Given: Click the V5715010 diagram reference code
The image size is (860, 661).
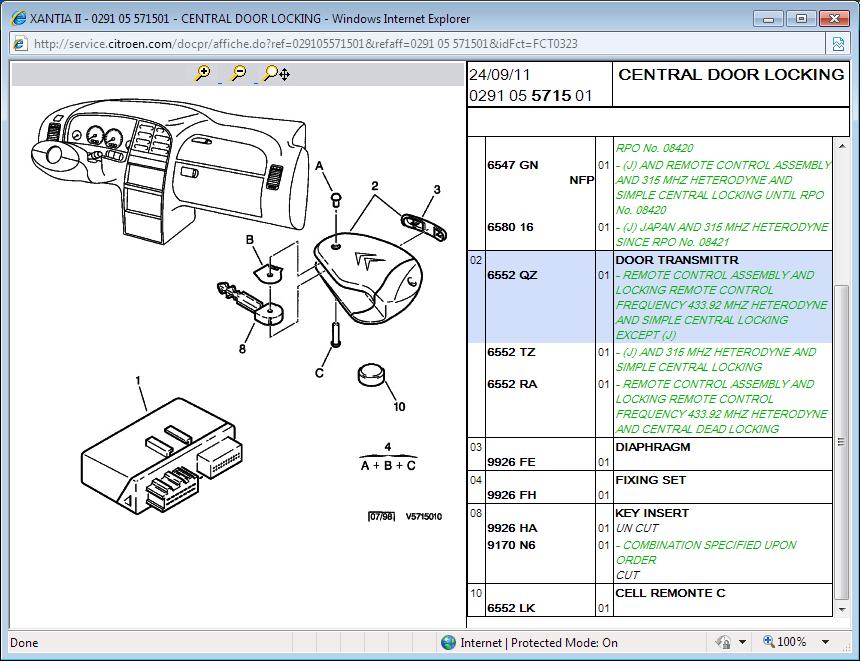Looking at the screenshot, I should (x=423, y=516).
